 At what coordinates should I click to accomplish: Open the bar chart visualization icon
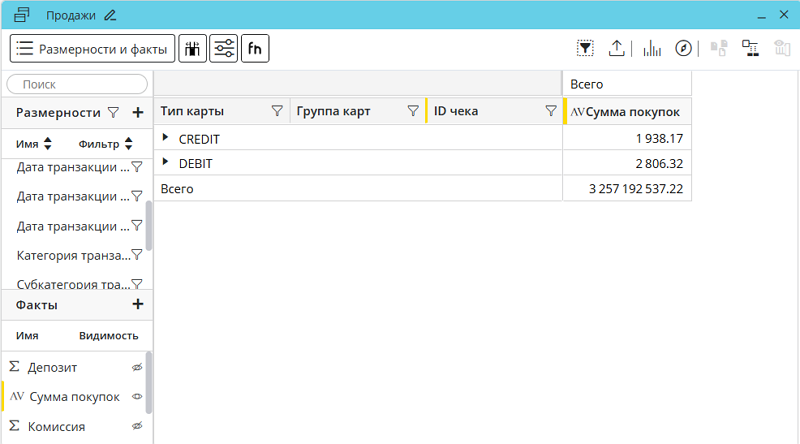click(652, 48)
